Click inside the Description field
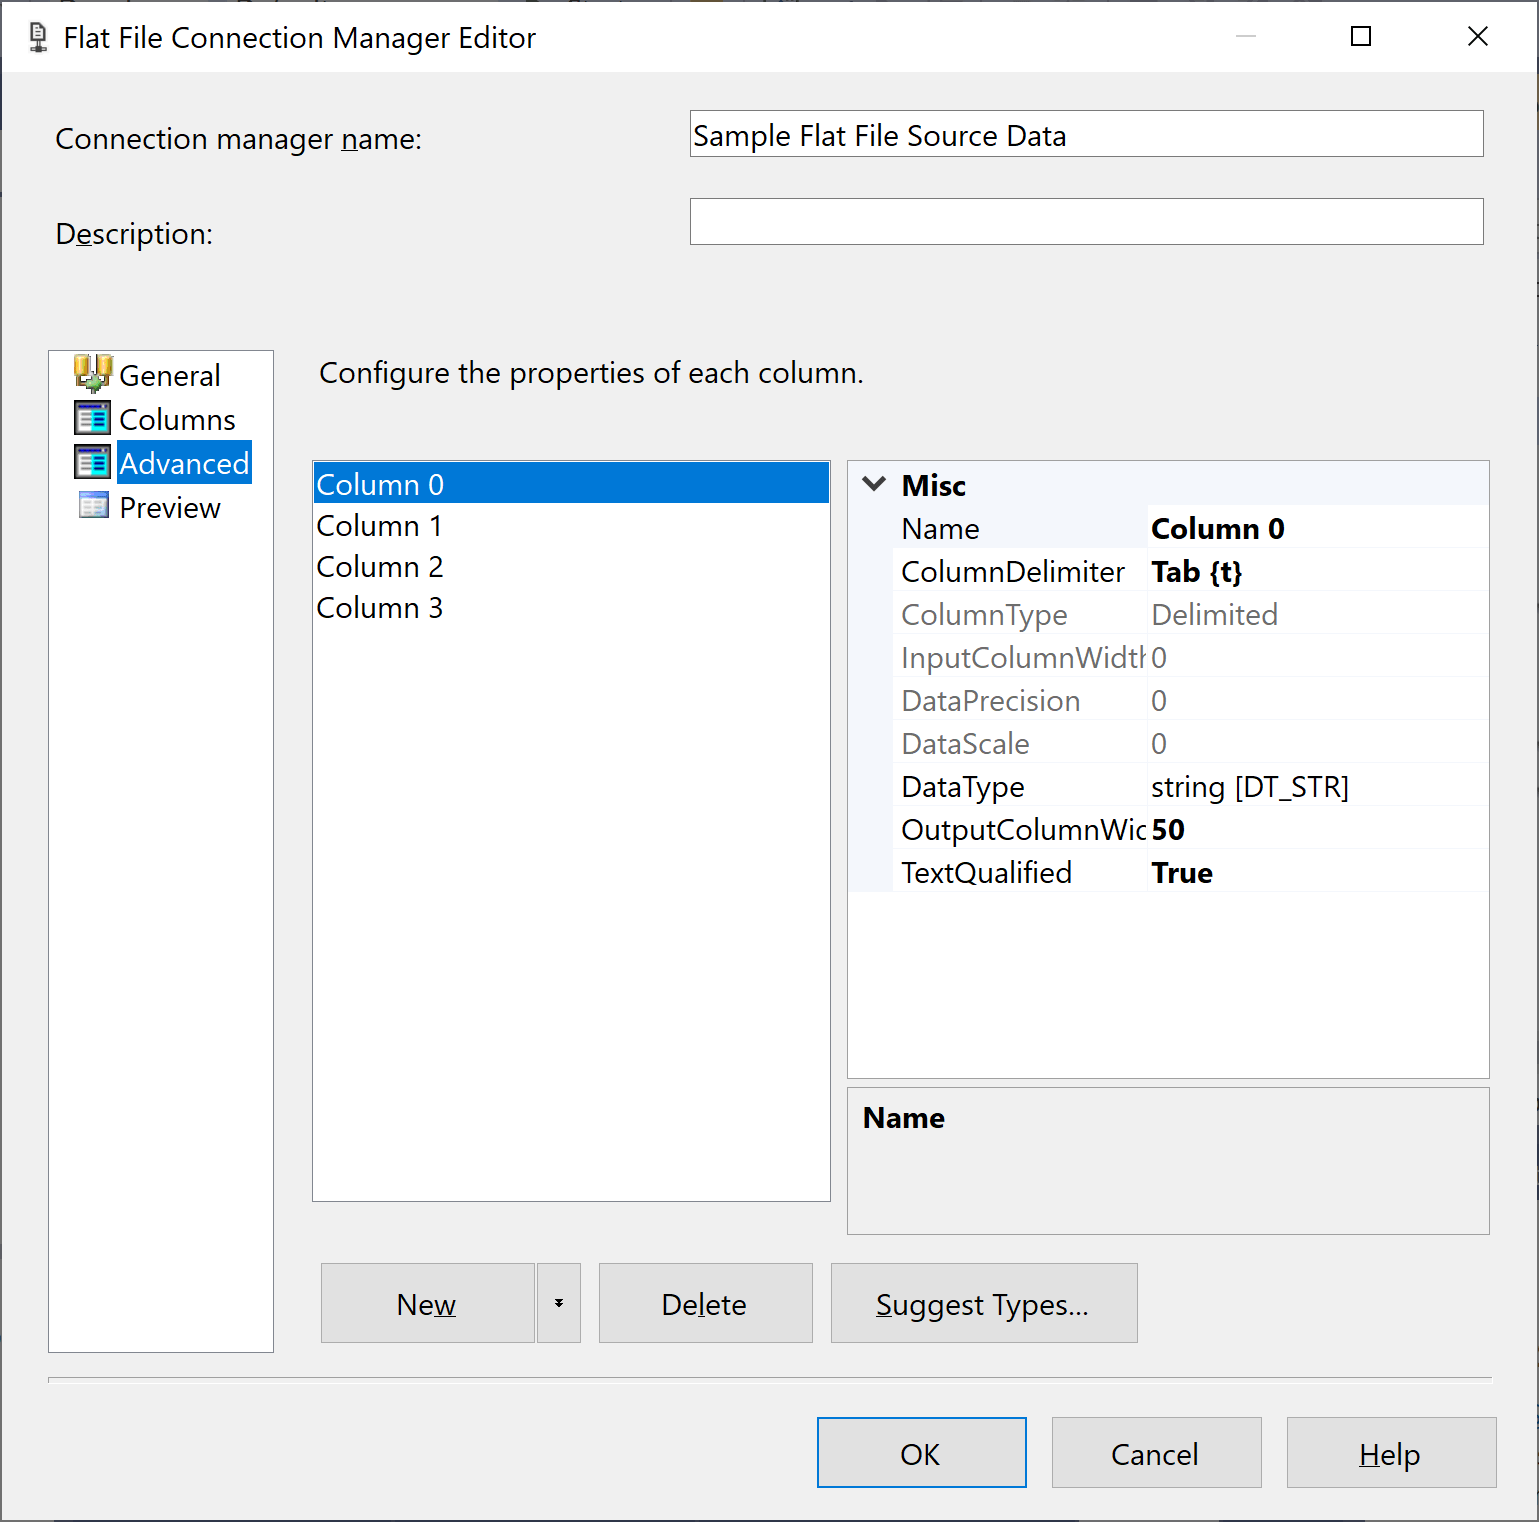 coord(1085,221)
